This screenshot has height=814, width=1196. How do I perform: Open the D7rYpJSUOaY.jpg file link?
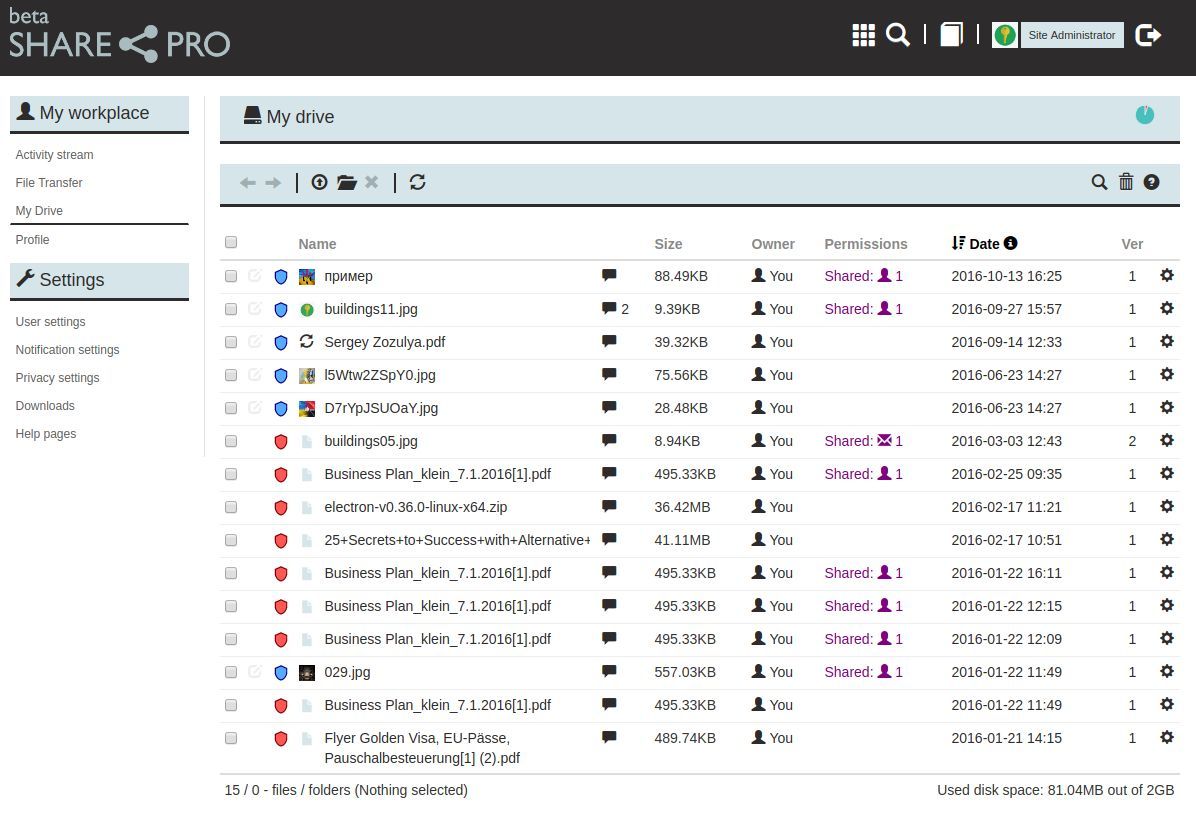(x=380, y=408)
